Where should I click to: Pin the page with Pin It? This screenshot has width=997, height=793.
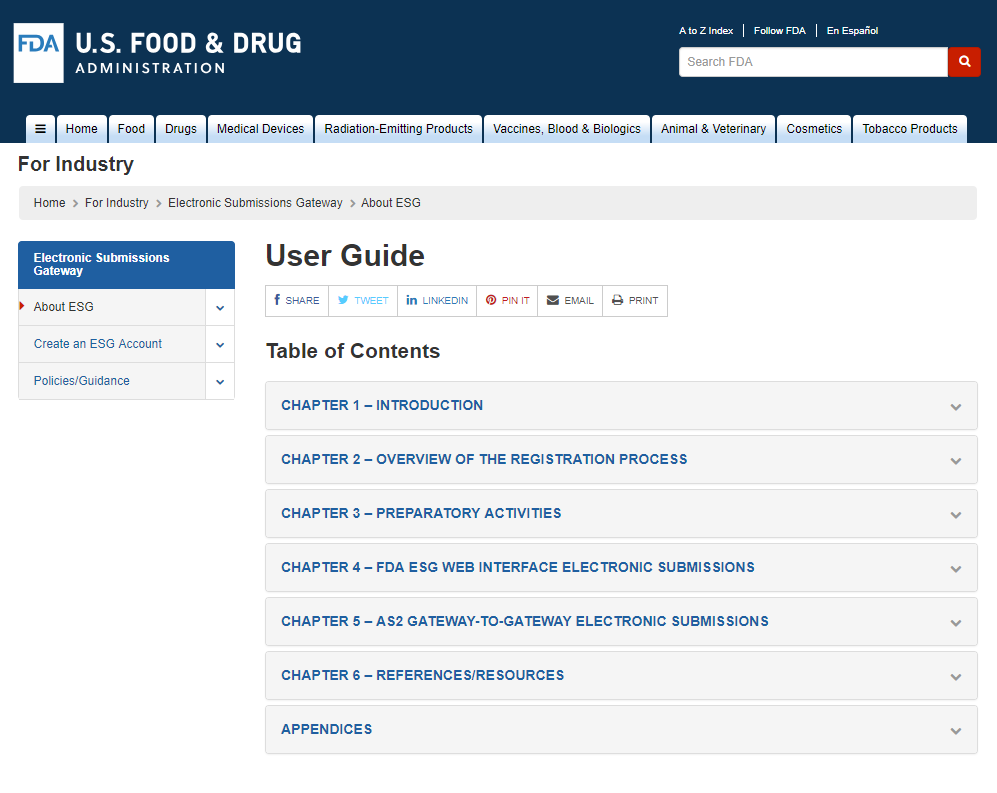(507, 301)
